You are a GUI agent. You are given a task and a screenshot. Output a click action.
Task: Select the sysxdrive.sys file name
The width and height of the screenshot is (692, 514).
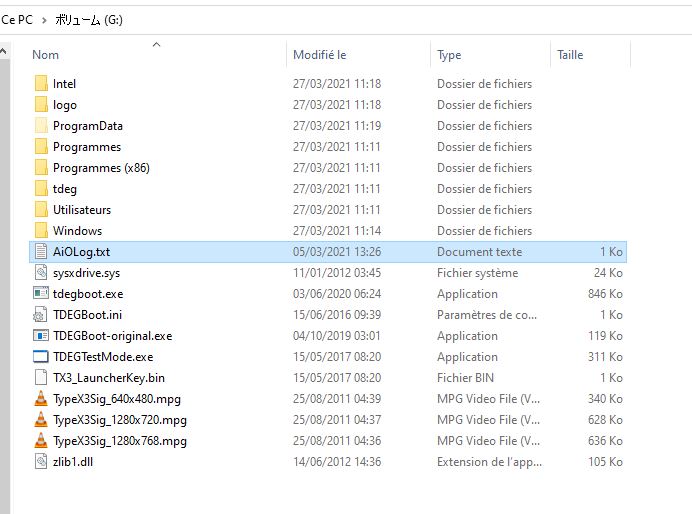click(86, 273)
